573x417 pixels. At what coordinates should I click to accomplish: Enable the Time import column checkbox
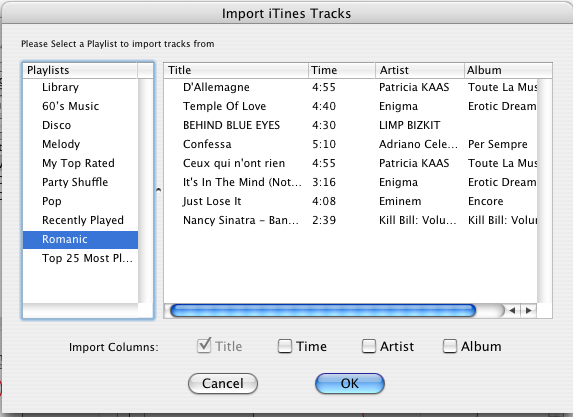pos(285,346)
